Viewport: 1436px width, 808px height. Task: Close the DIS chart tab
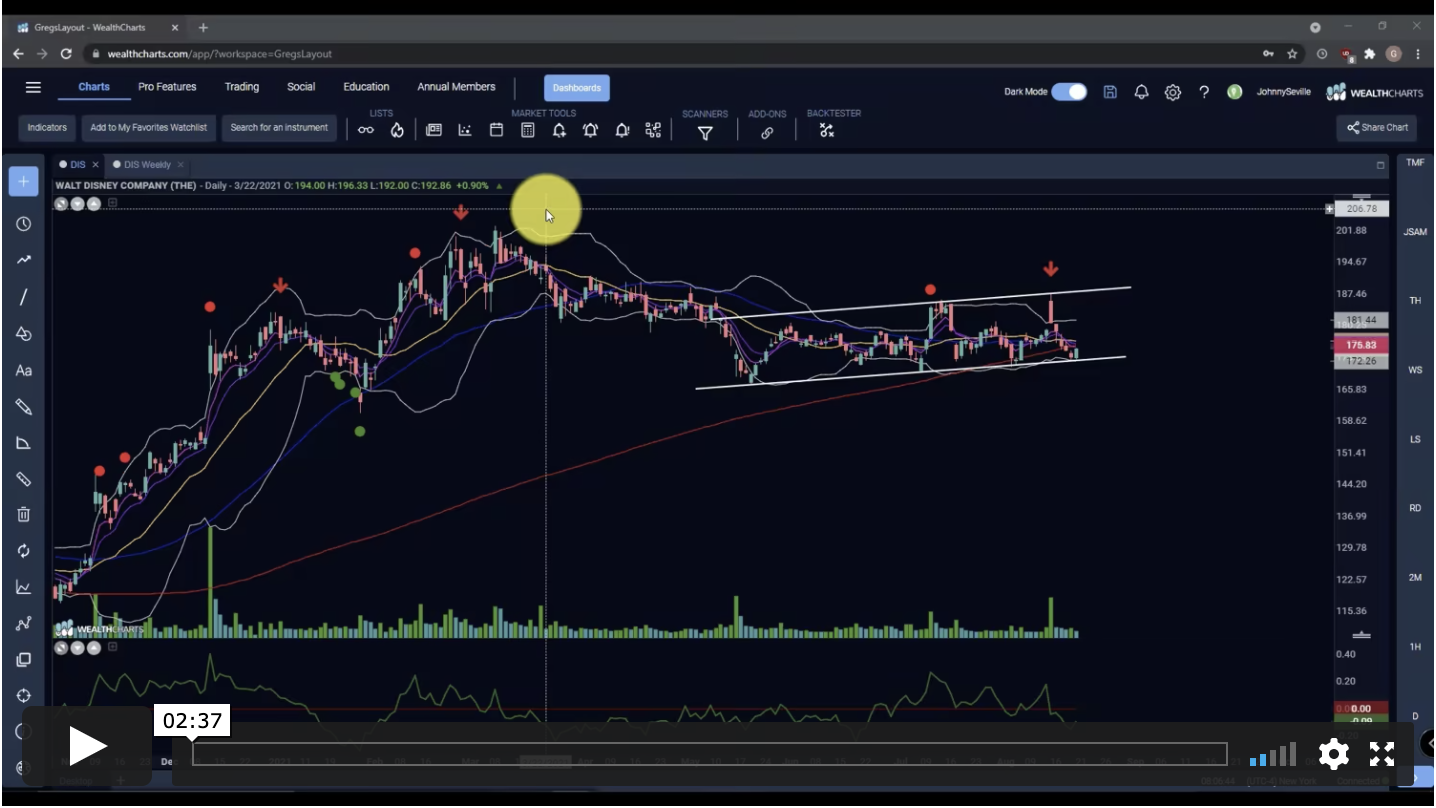coord(96,165)
